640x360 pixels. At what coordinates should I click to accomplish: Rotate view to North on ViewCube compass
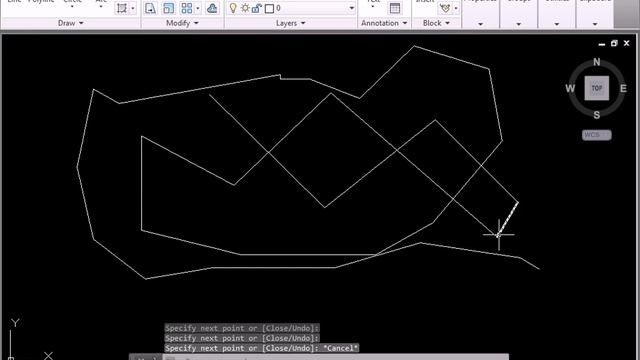tap(597, 62)
